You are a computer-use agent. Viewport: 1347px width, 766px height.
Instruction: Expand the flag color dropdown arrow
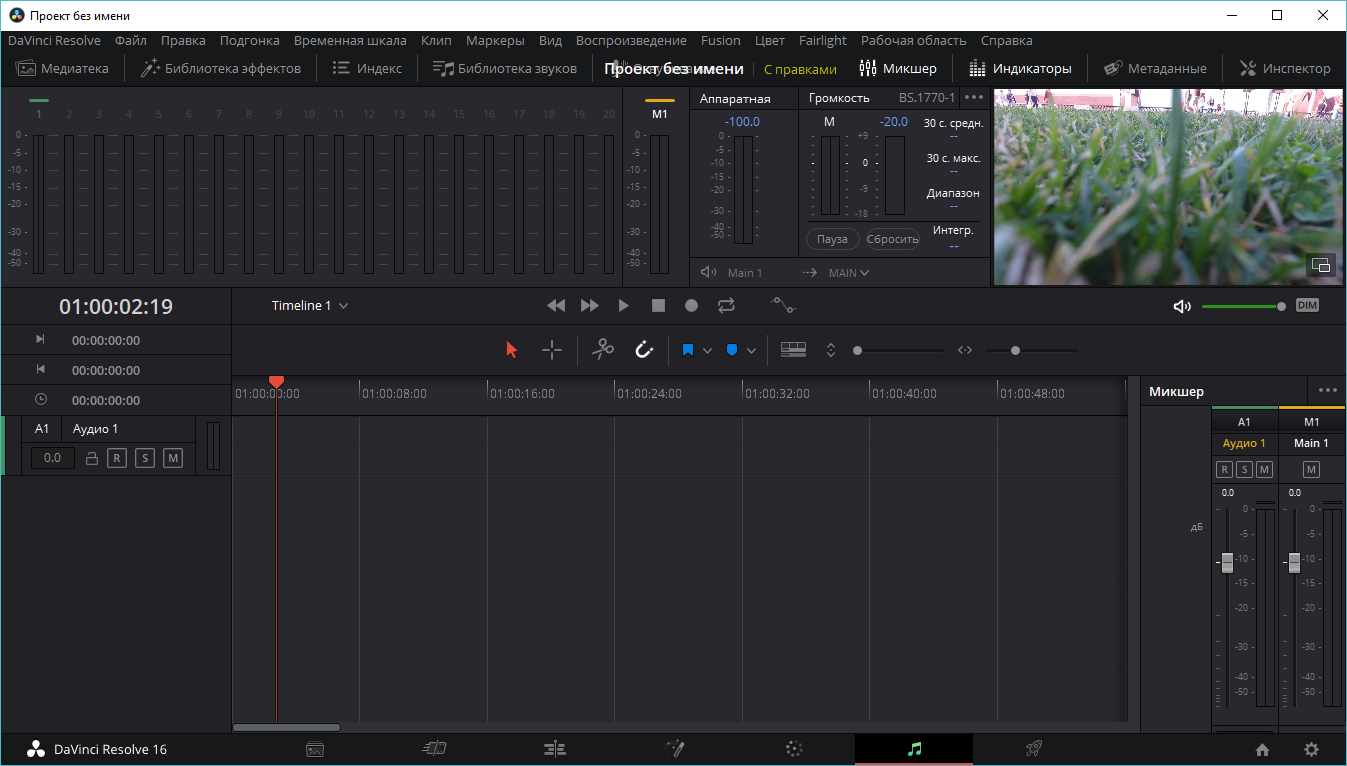pyautogui.click(x=707, y=351)
